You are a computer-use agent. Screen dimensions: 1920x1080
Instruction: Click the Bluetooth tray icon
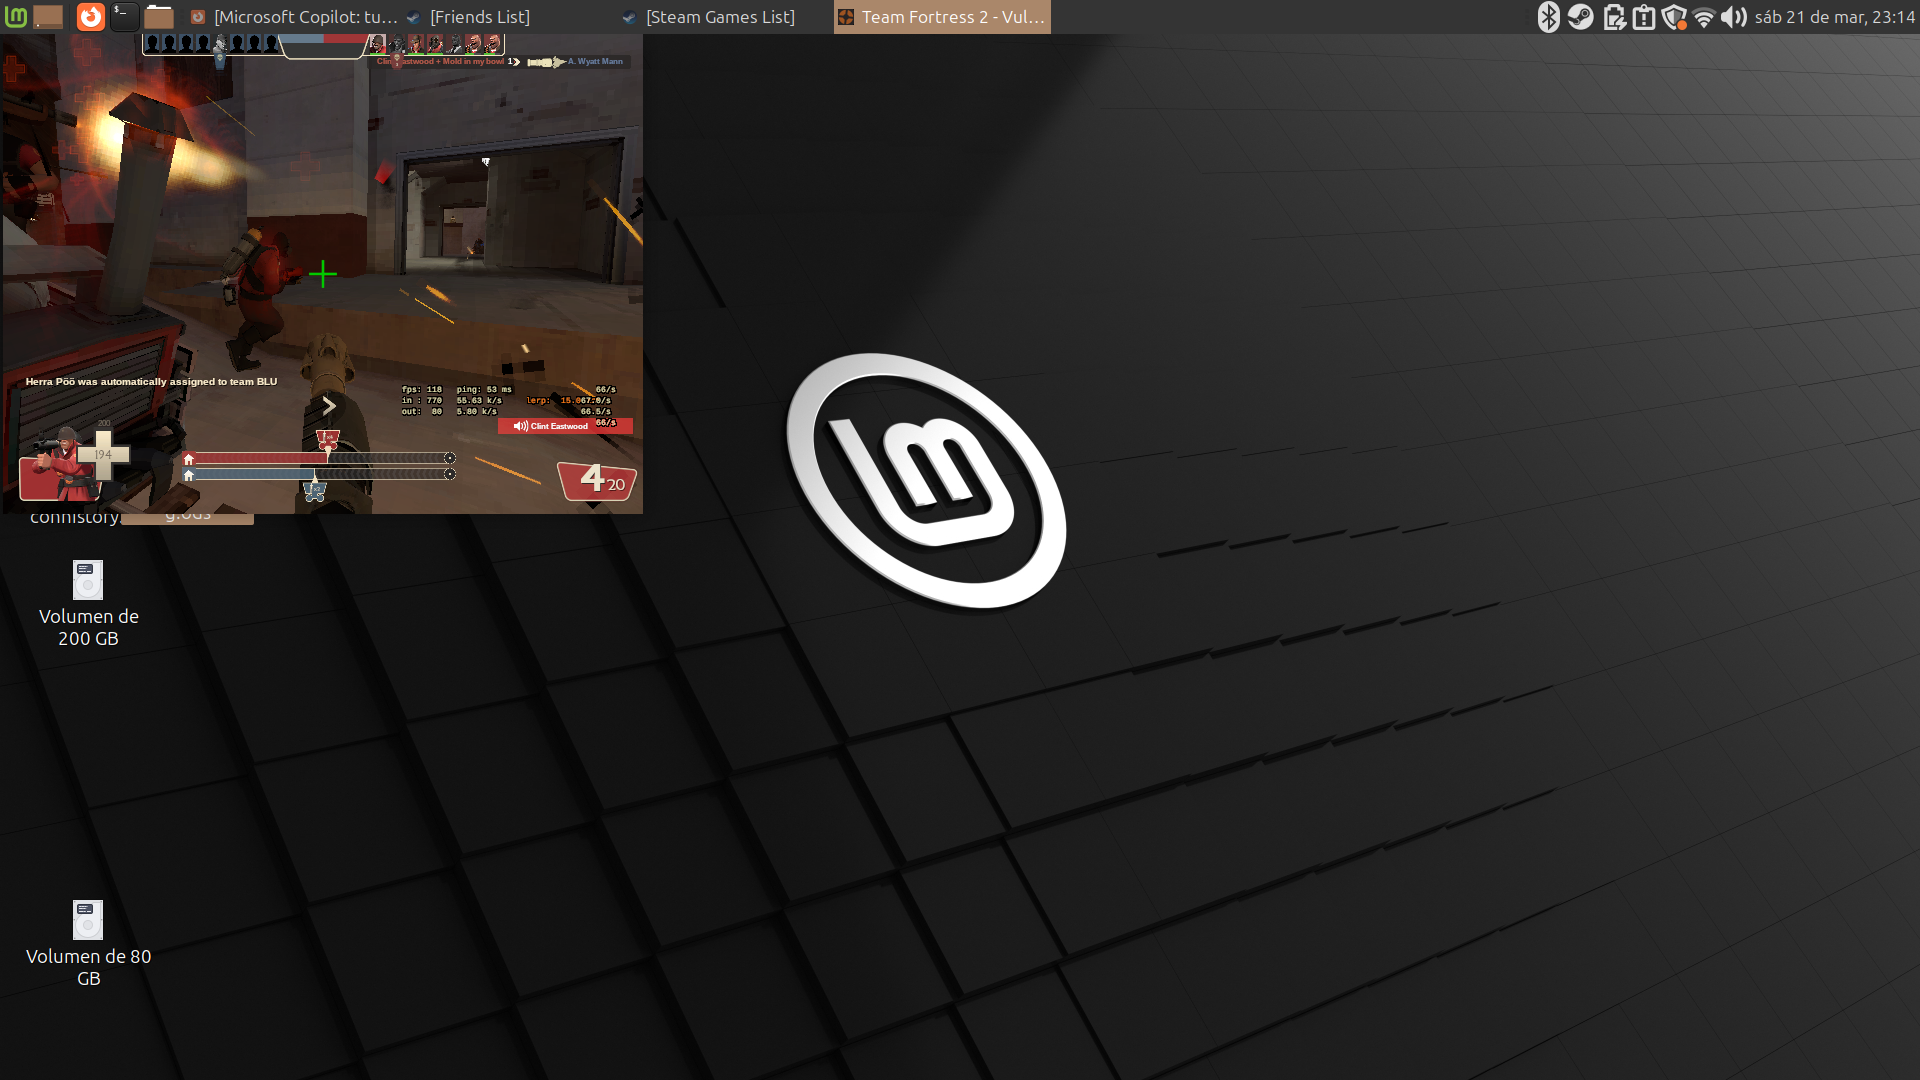[x=1548, y=16]
